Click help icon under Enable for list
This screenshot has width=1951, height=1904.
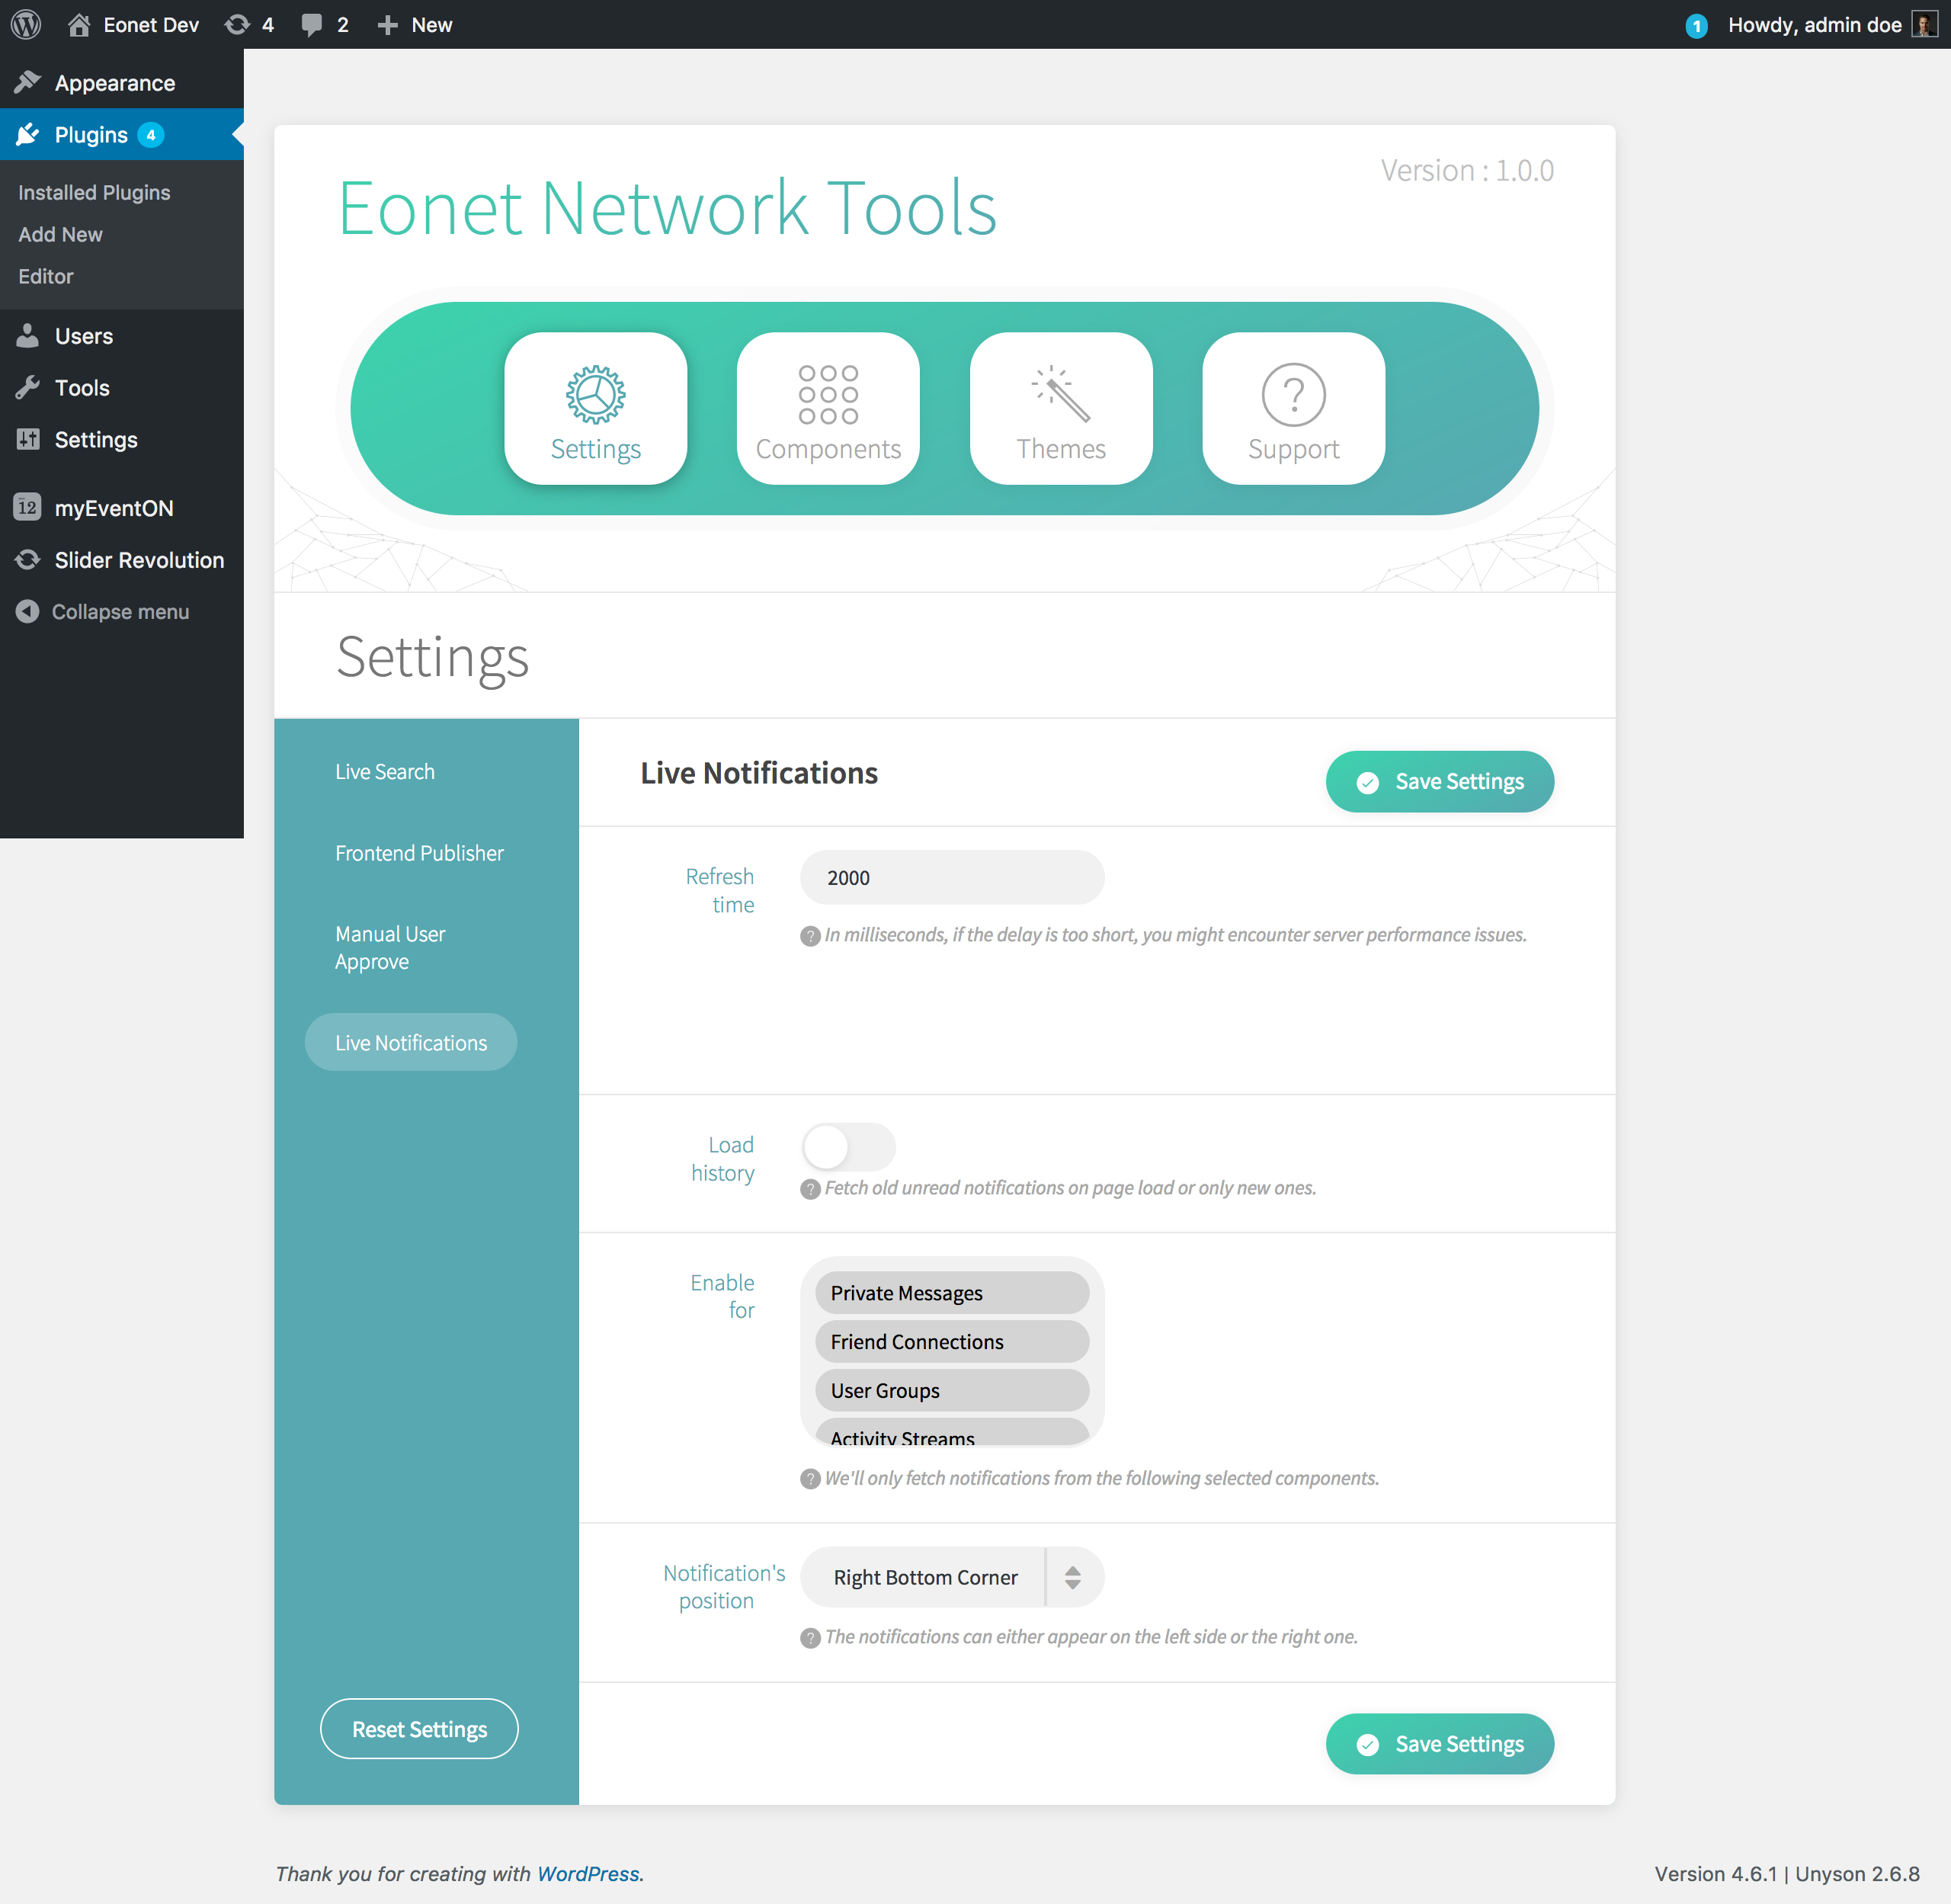(810, 1479)
